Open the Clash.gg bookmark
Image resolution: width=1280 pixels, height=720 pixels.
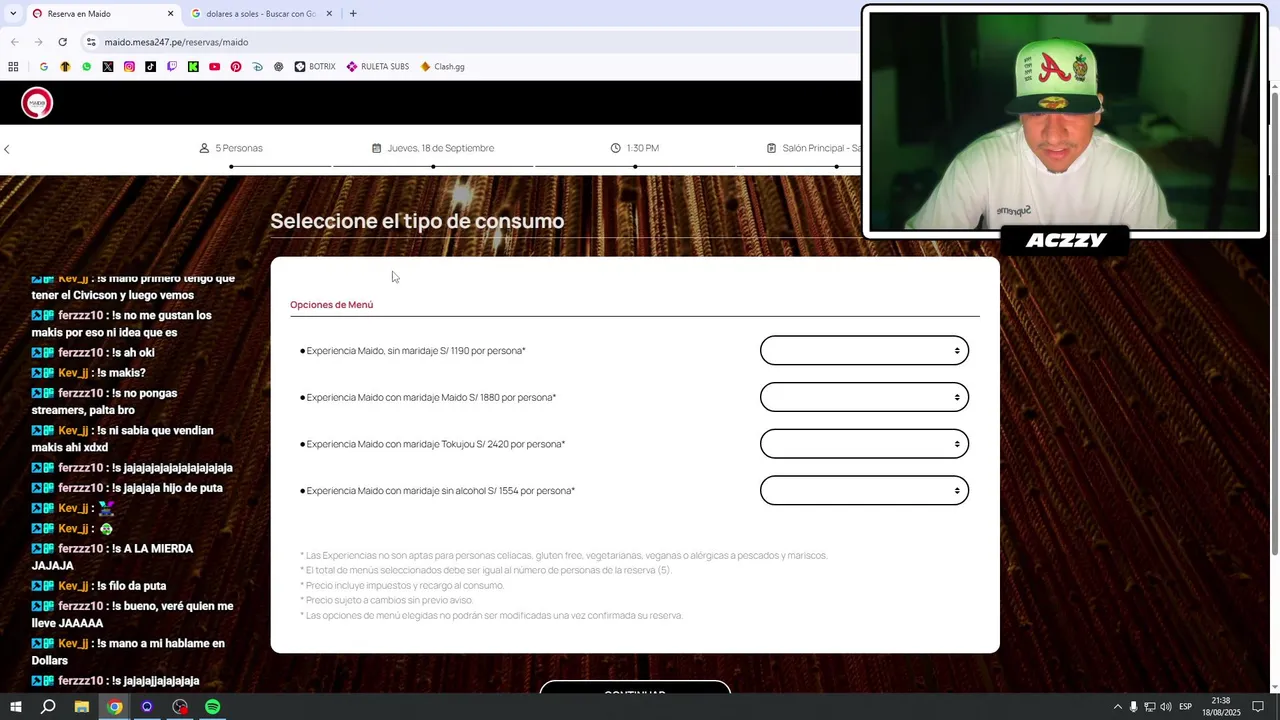442,67
